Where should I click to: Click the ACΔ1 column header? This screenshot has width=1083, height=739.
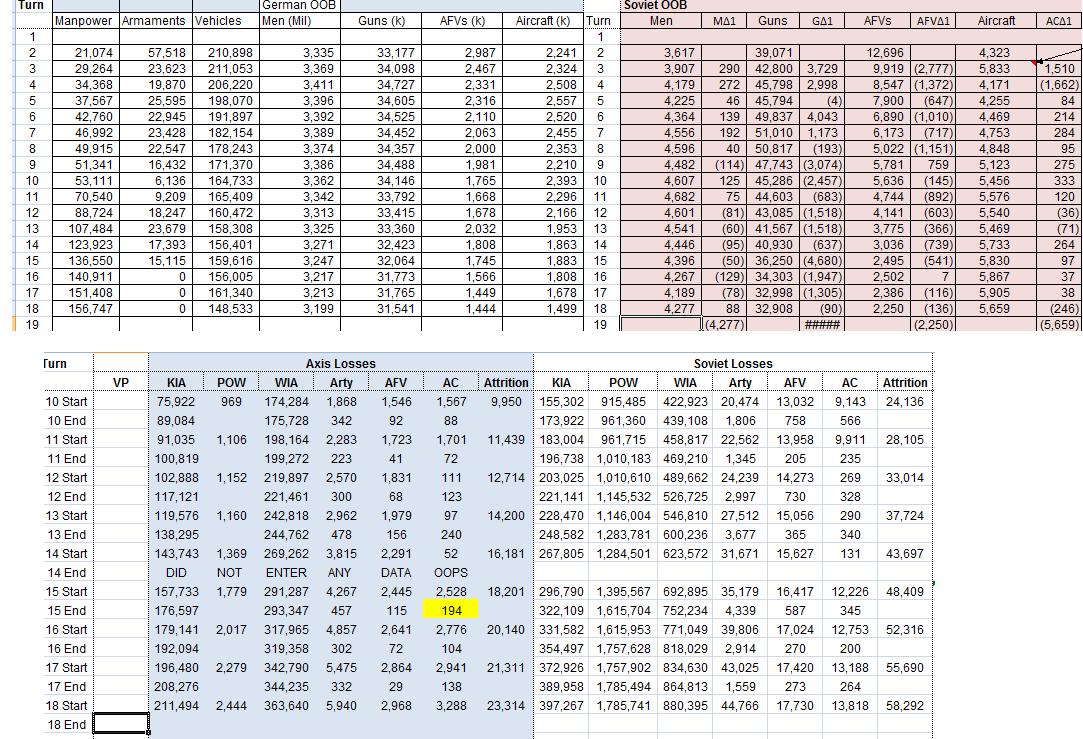pyautogui.click(x=1059, y=21)
